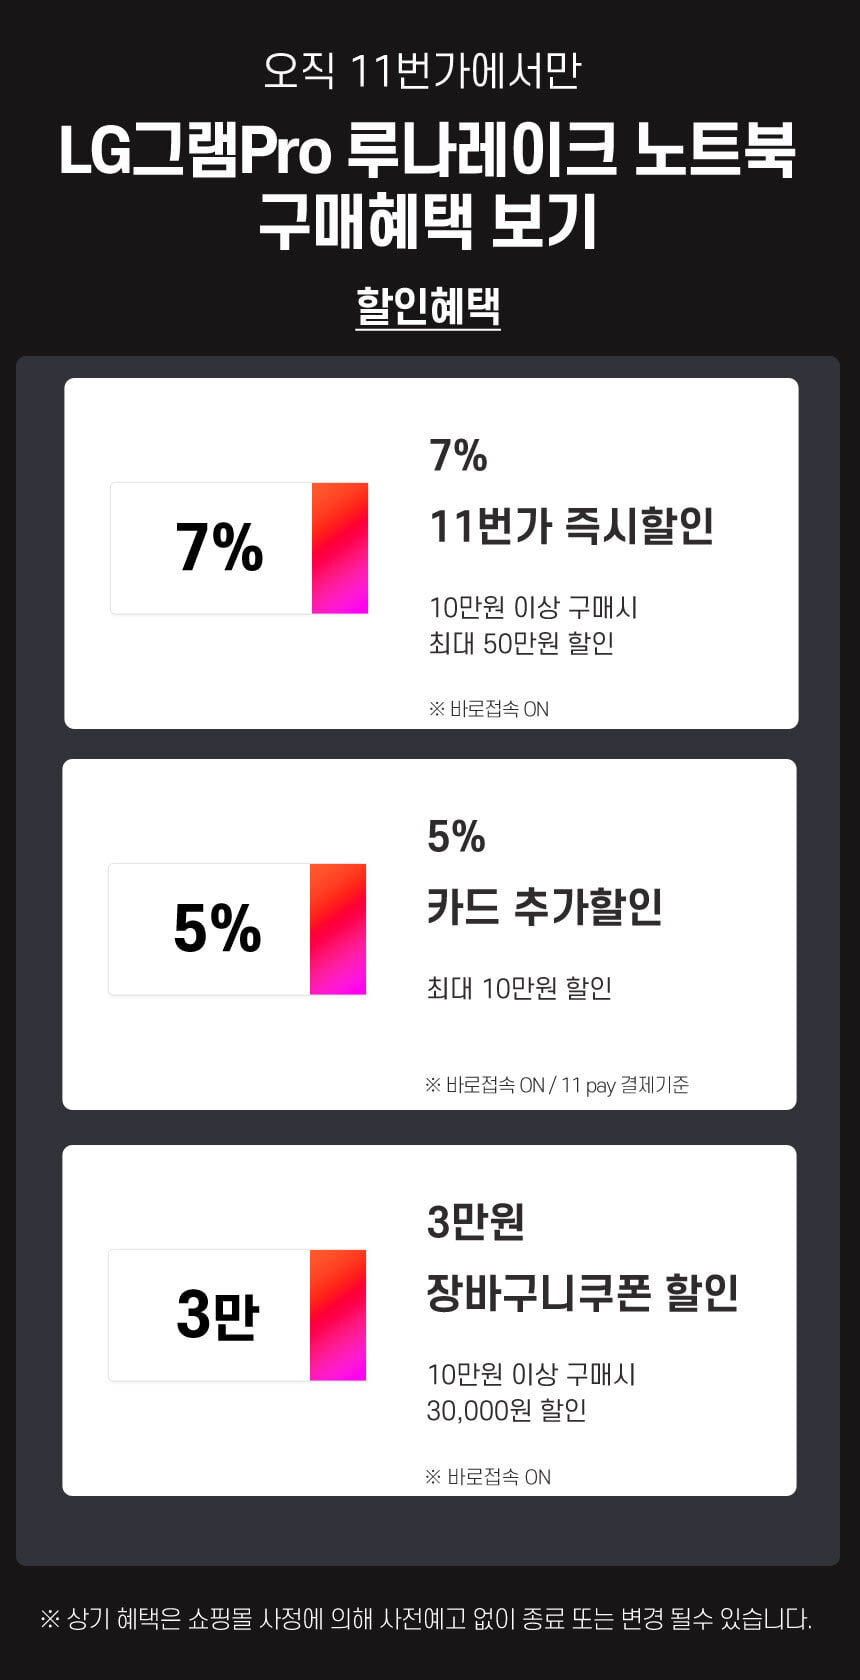Click 구매혜택 보기 headline text
The height and width of the screenshot is (1680, 860).
point(428,221)
